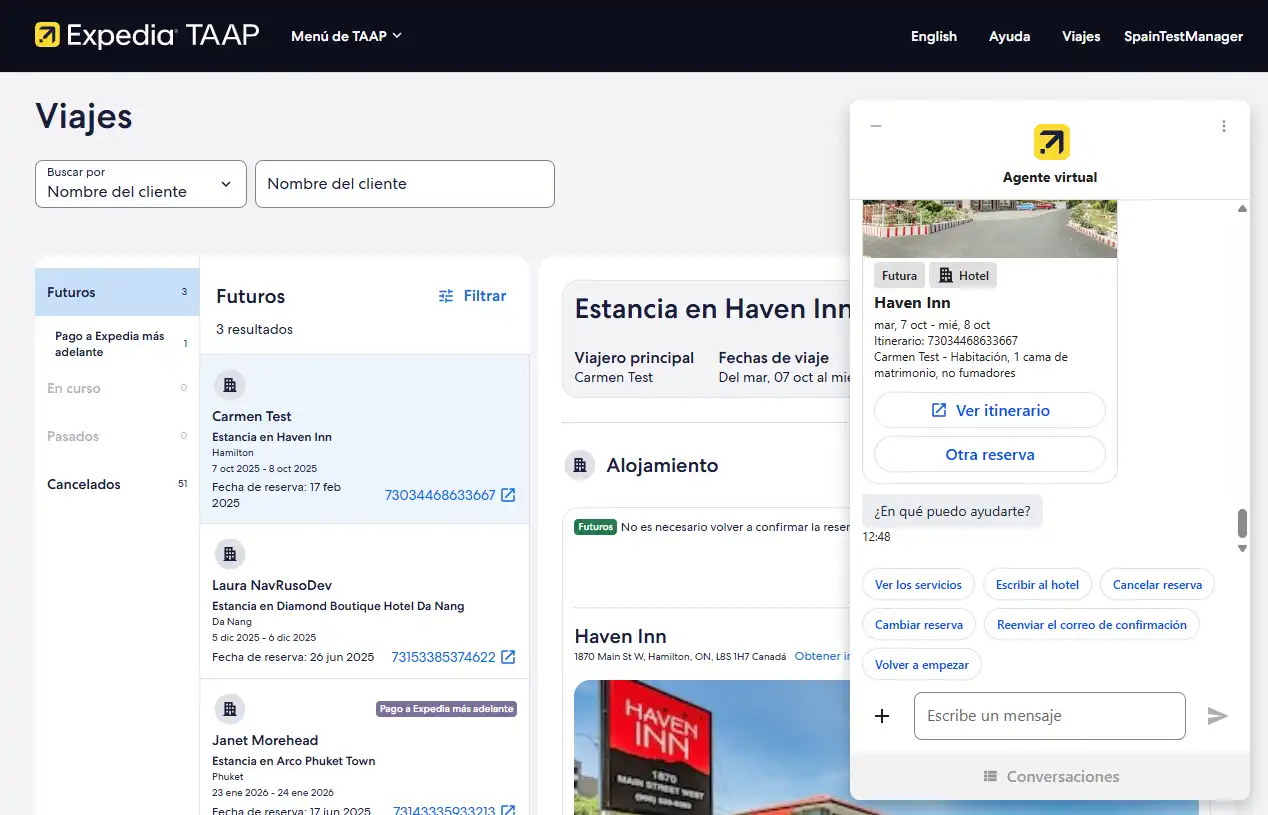Select the Pasados trips tab
The height and width of the screenshot is (815, 1268).
point(117,436)
